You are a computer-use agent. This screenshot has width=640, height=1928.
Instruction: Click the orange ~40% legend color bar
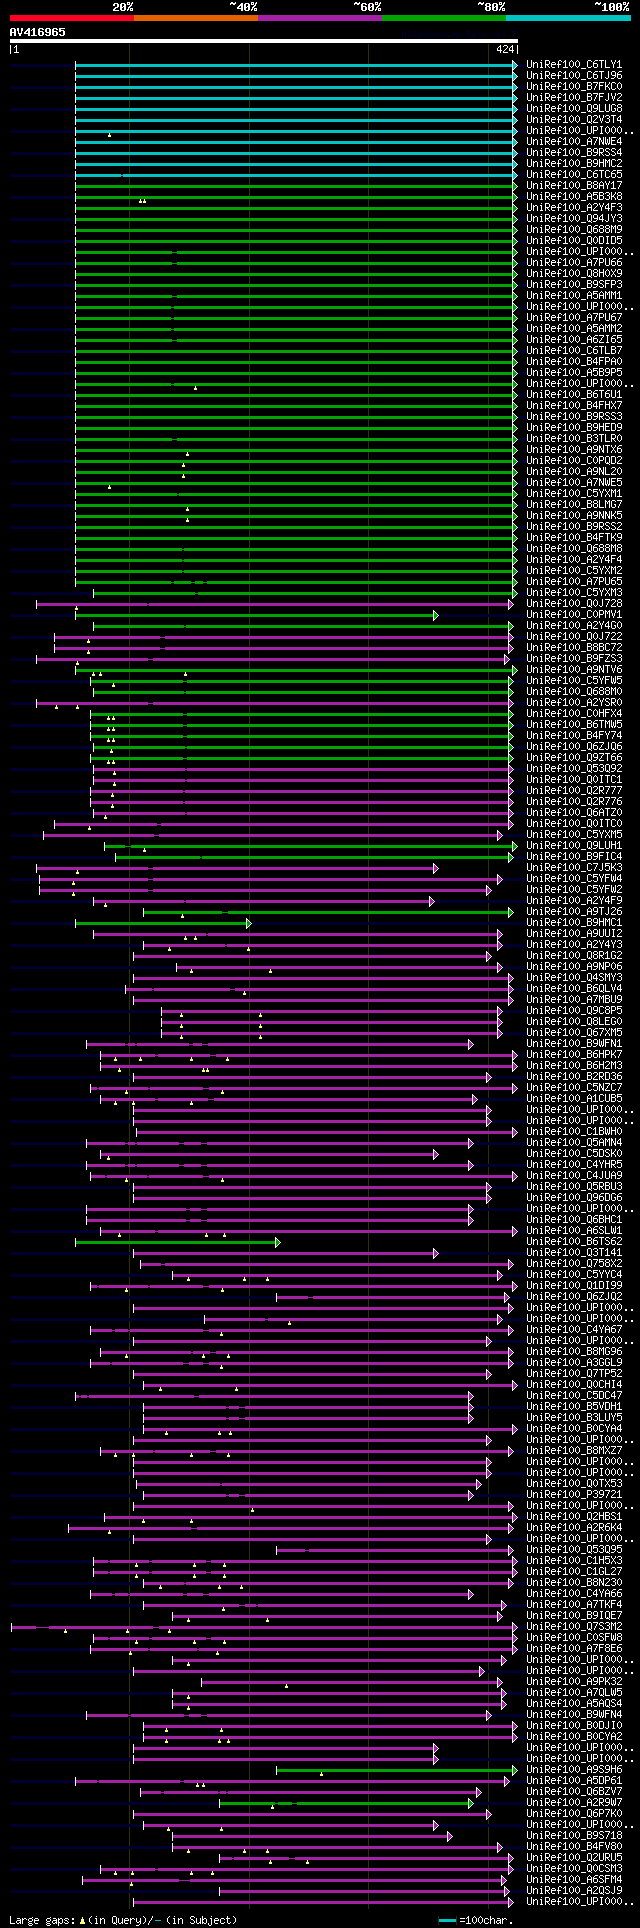point(195,18)
